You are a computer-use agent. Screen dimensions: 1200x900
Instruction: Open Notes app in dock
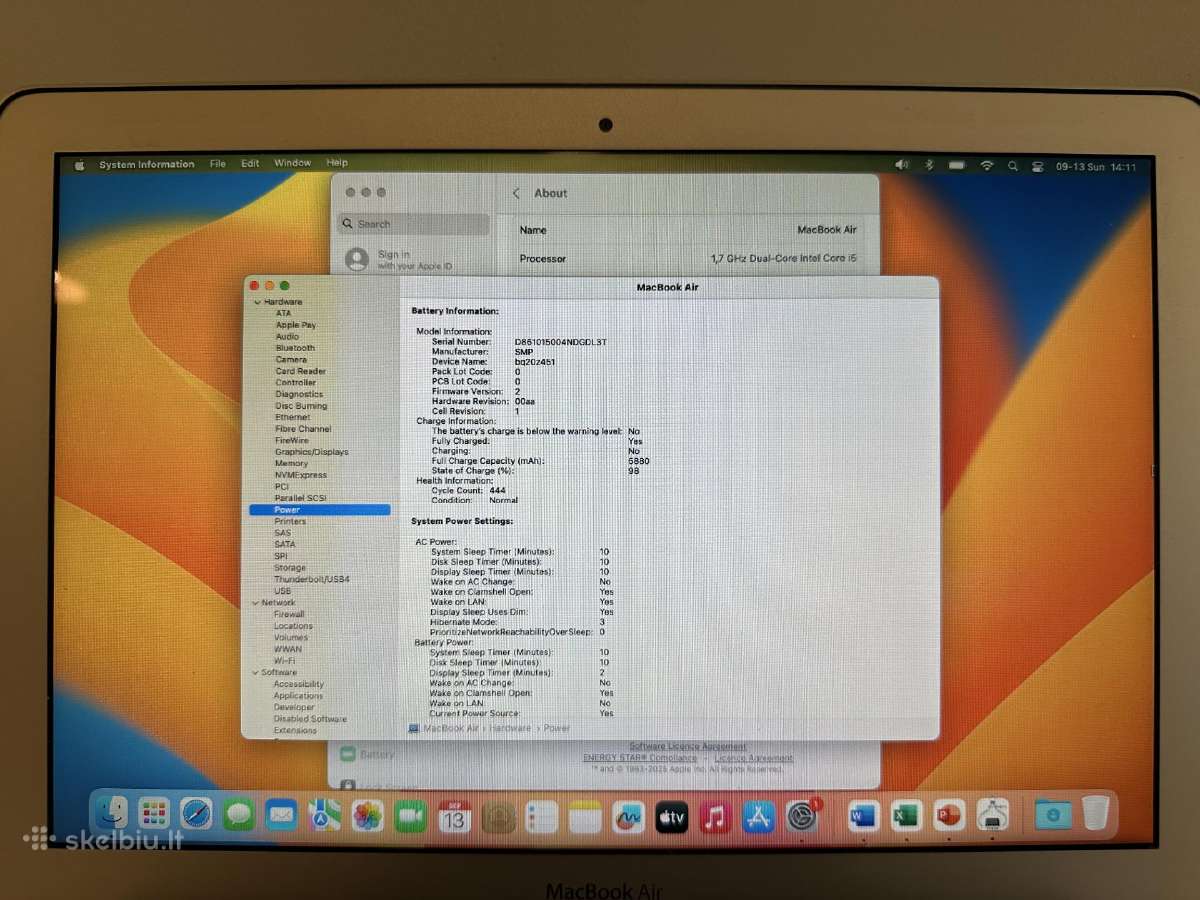[x=585, y=818]
